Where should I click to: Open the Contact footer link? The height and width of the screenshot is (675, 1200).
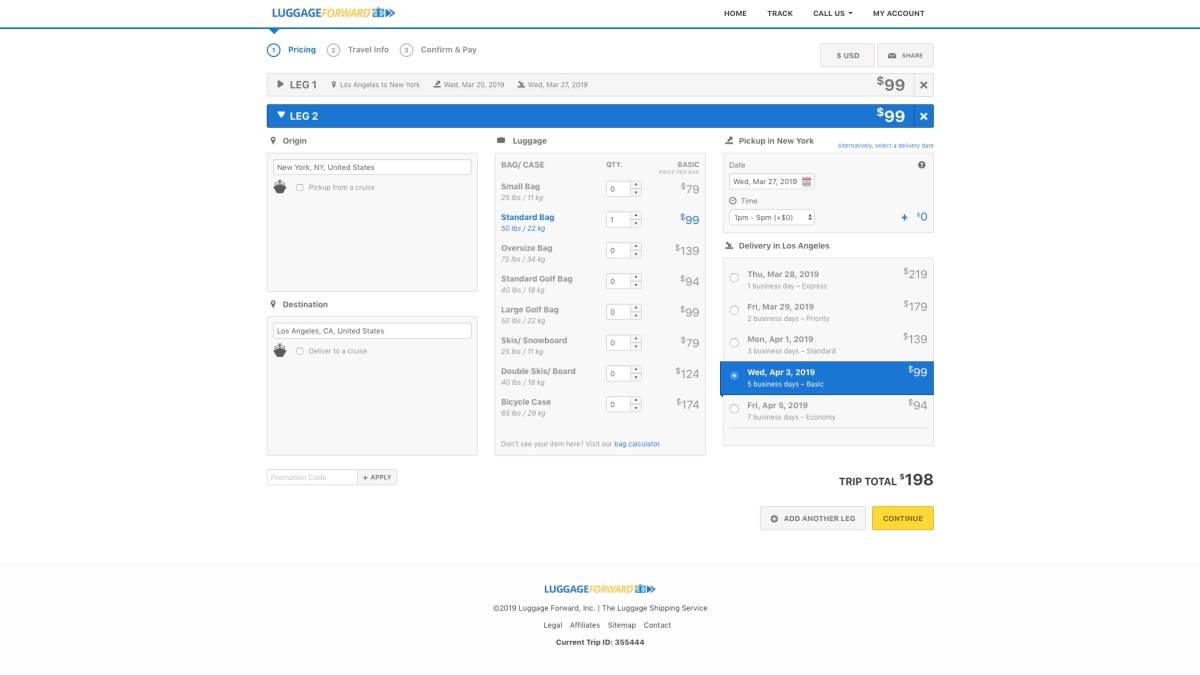(x=657, y=625)
